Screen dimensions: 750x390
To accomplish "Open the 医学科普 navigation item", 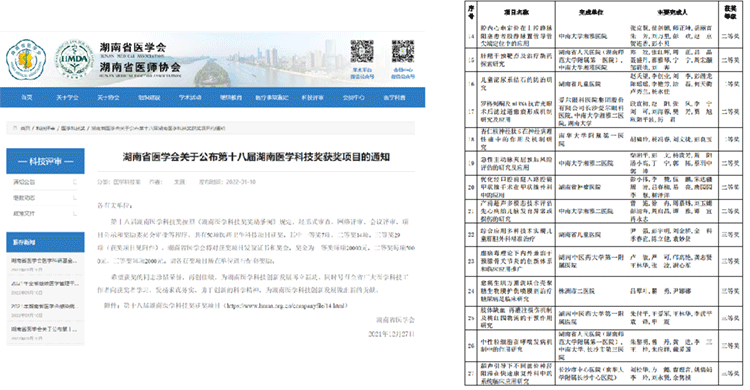I will click(x=395, y=98).
